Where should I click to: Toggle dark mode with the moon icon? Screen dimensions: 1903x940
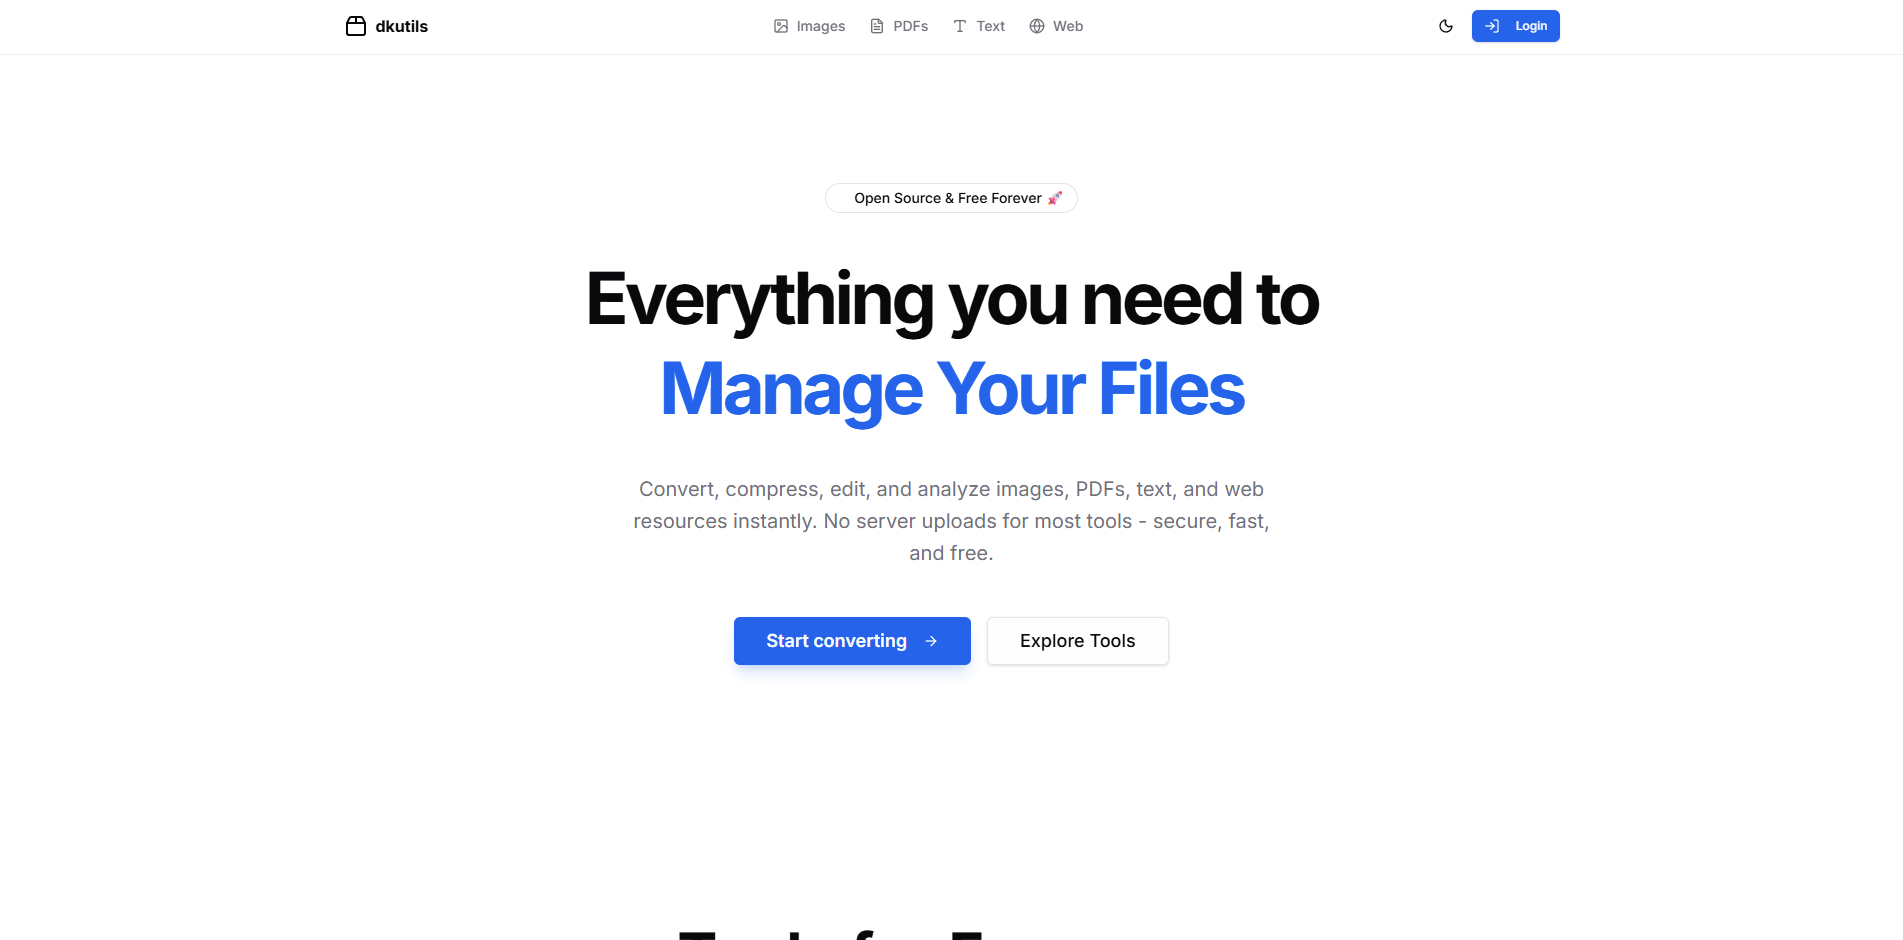(x=1446, y=26)
